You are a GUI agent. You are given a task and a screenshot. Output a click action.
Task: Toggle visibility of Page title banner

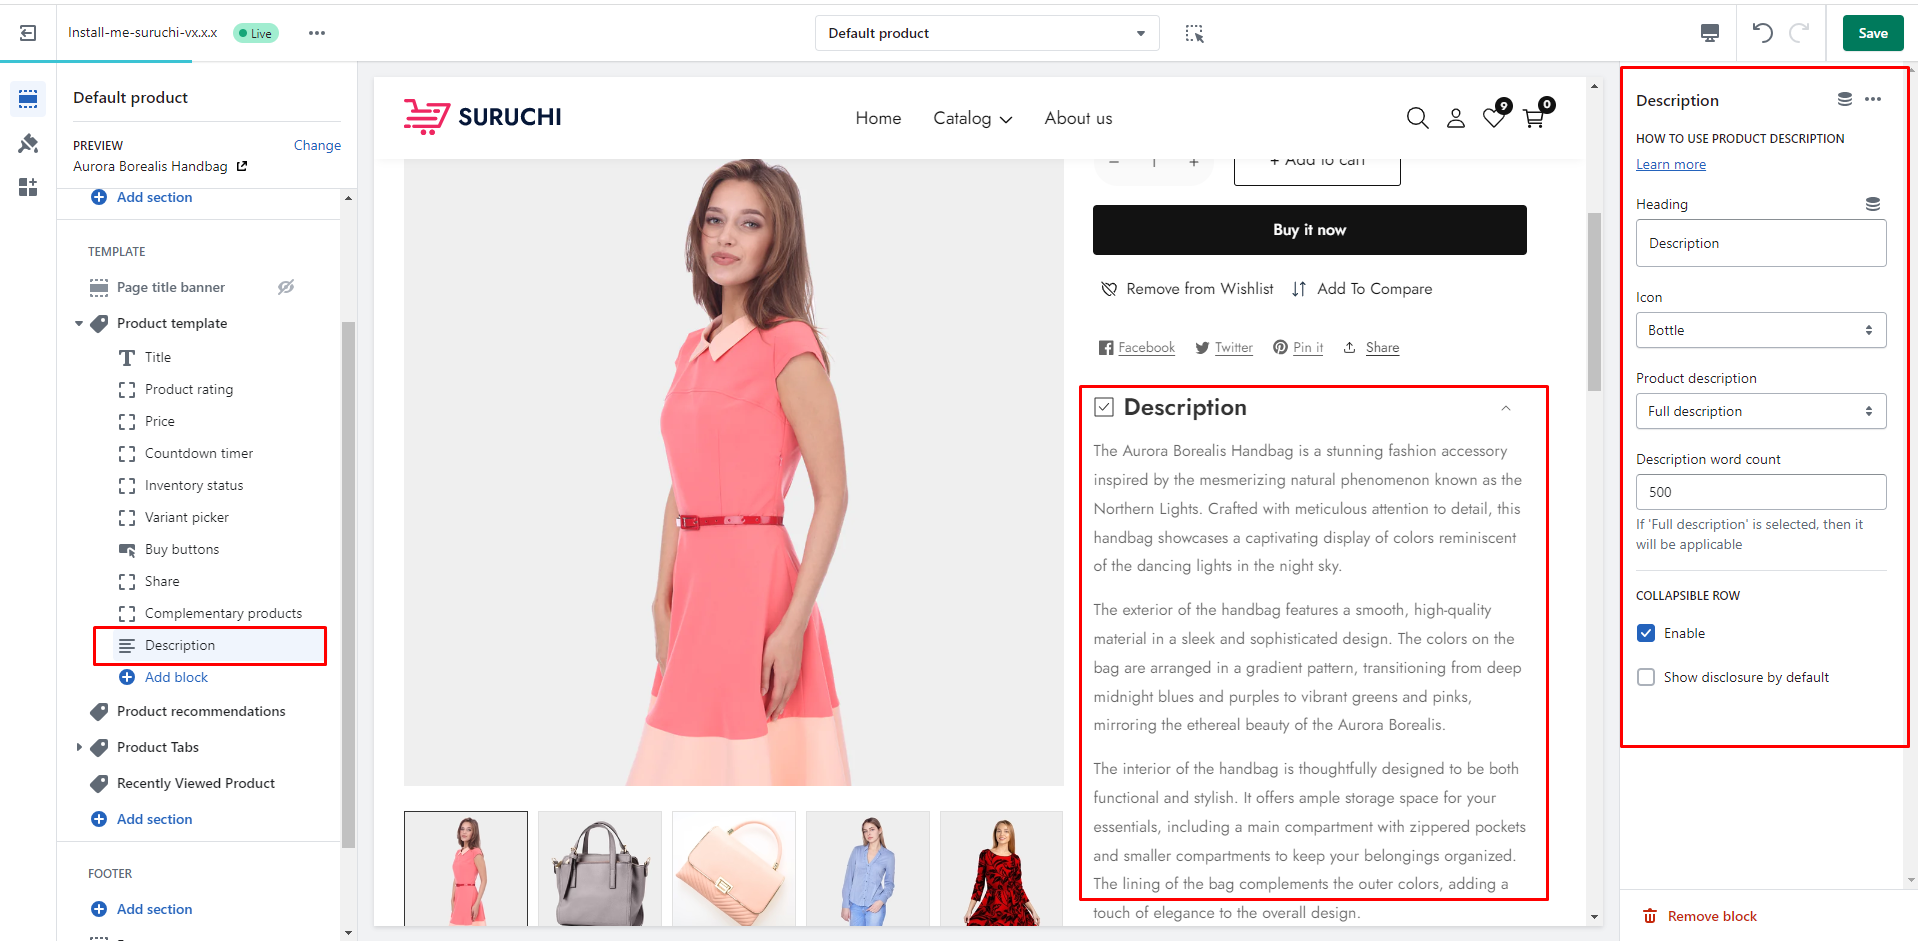click(x=286, y=287)
